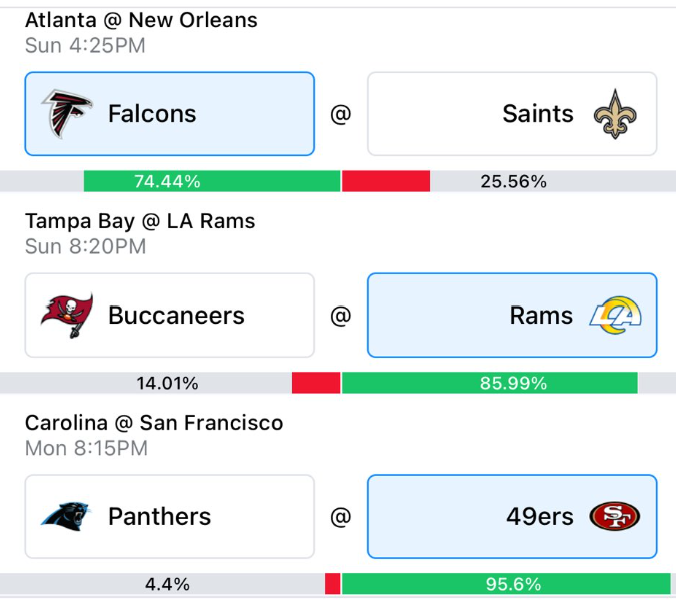Pick the Buccaneers team name

(176, 316)
